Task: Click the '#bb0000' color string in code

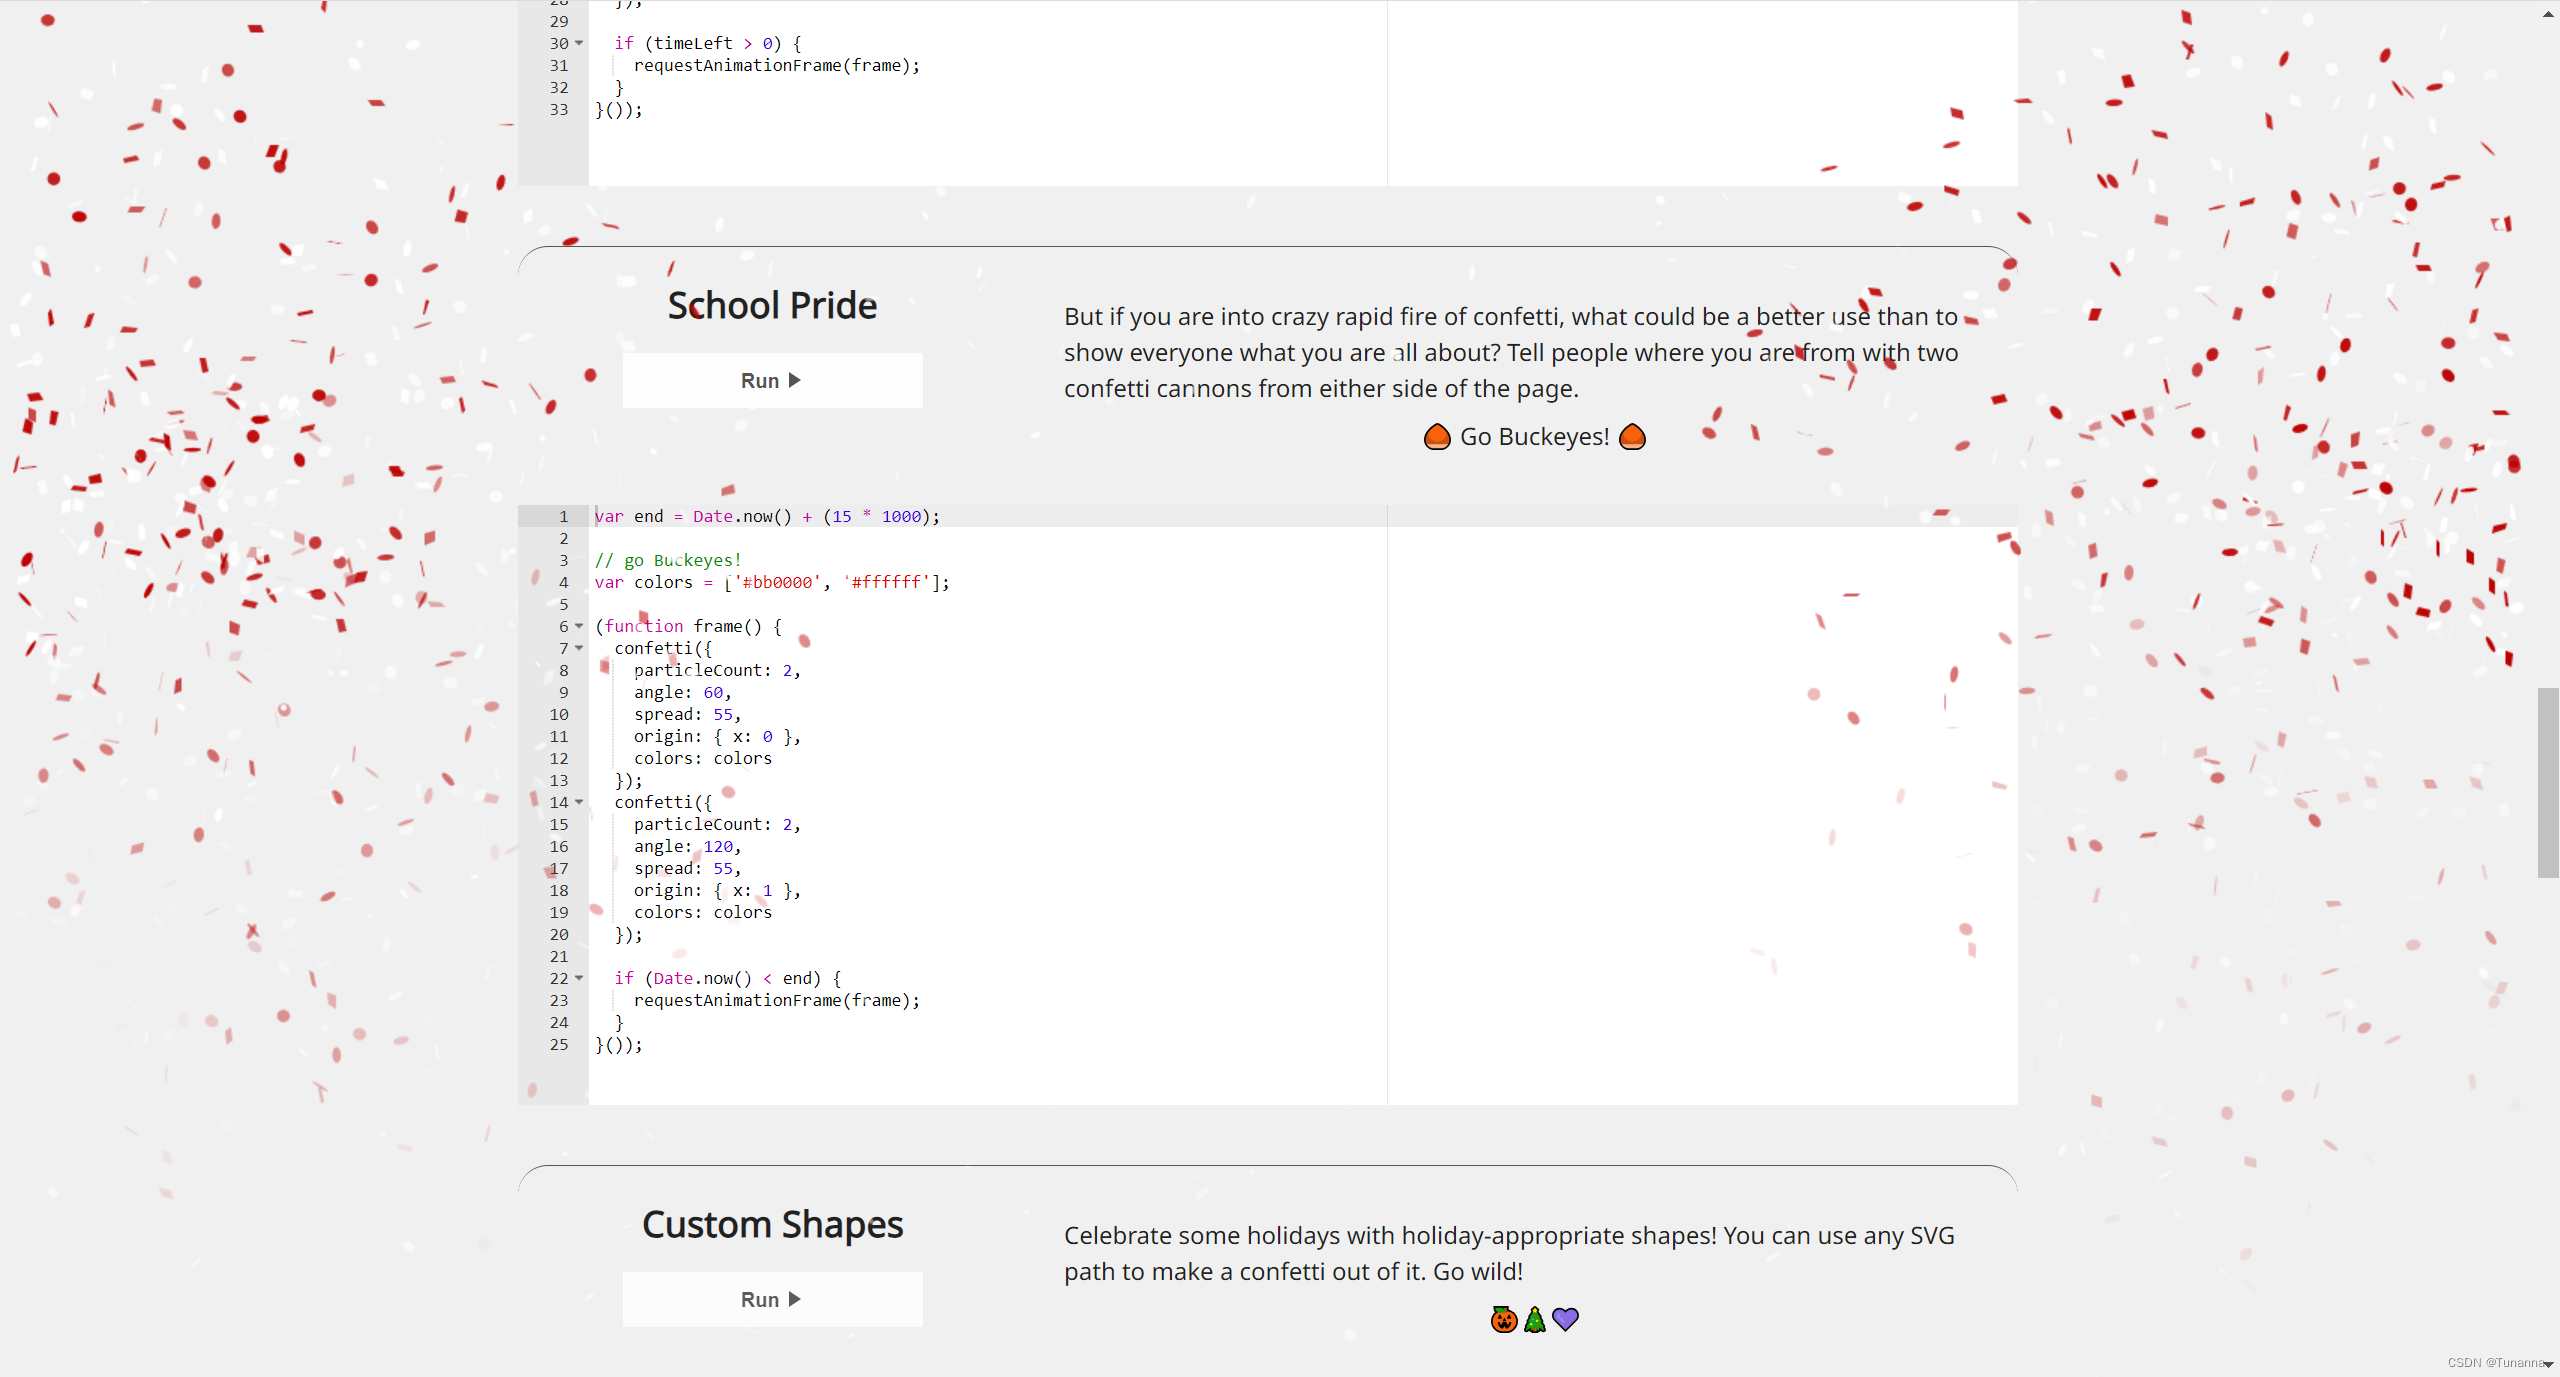Action: pyautogui.click(x=779, y=582)
